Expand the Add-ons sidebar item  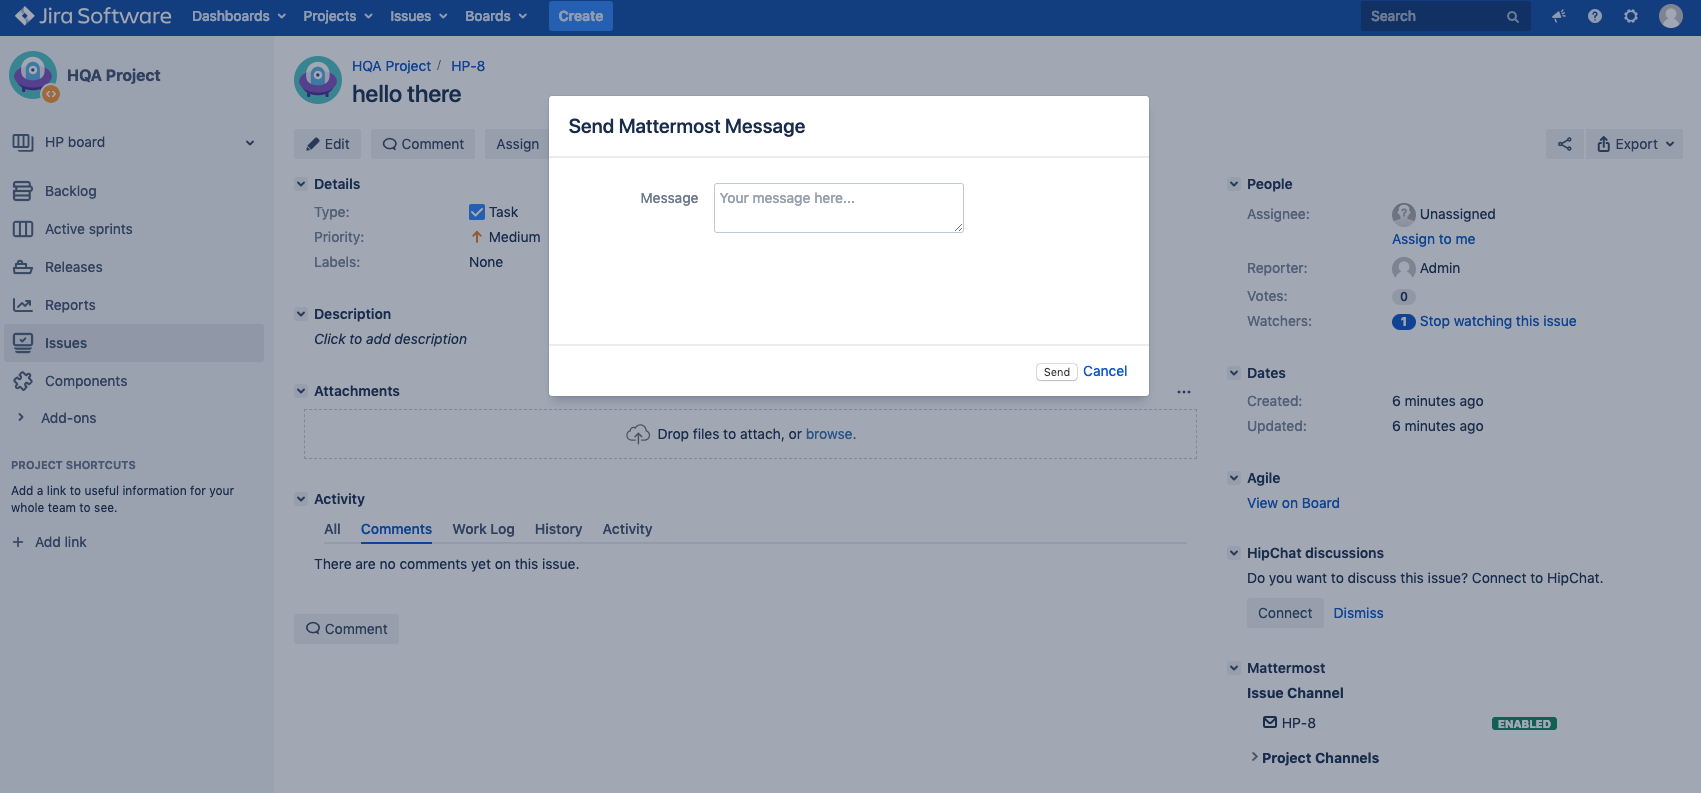21,418
